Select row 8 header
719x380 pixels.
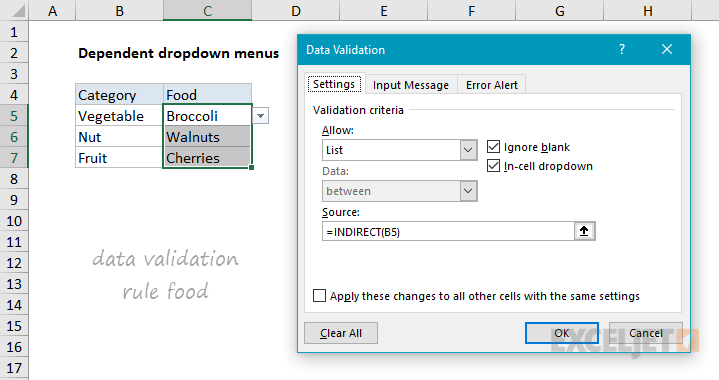click(x=14, y=179)
